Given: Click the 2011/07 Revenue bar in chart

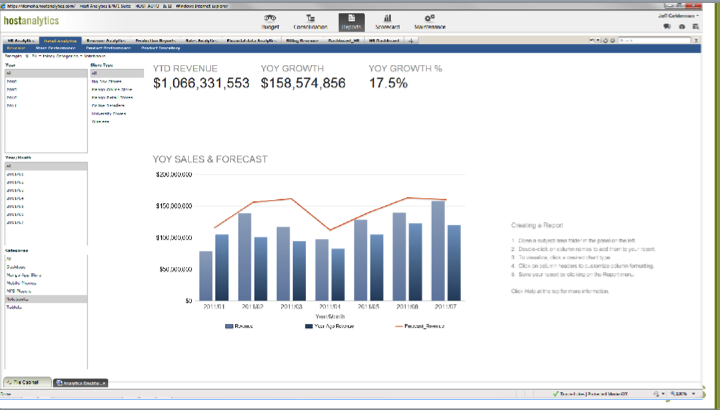Looking at the screenshot, I should point(438,251).
